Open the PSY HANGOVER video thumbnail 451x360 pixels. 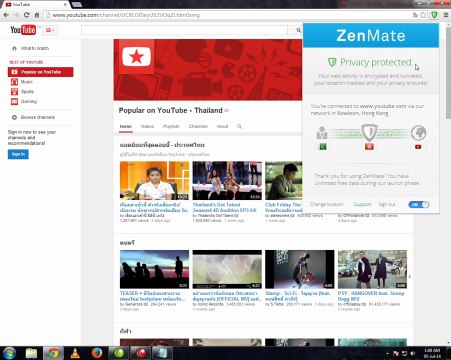[x=372, y=269]
